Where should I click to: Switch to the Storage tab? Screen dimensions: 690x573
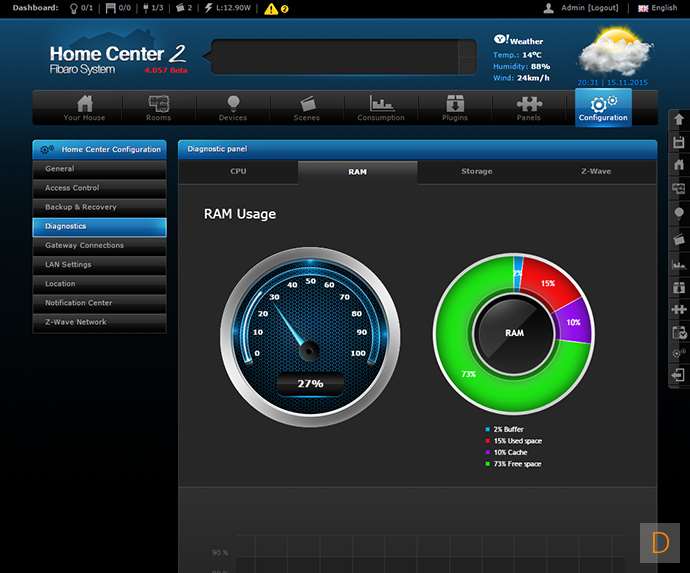coord(476,172)
